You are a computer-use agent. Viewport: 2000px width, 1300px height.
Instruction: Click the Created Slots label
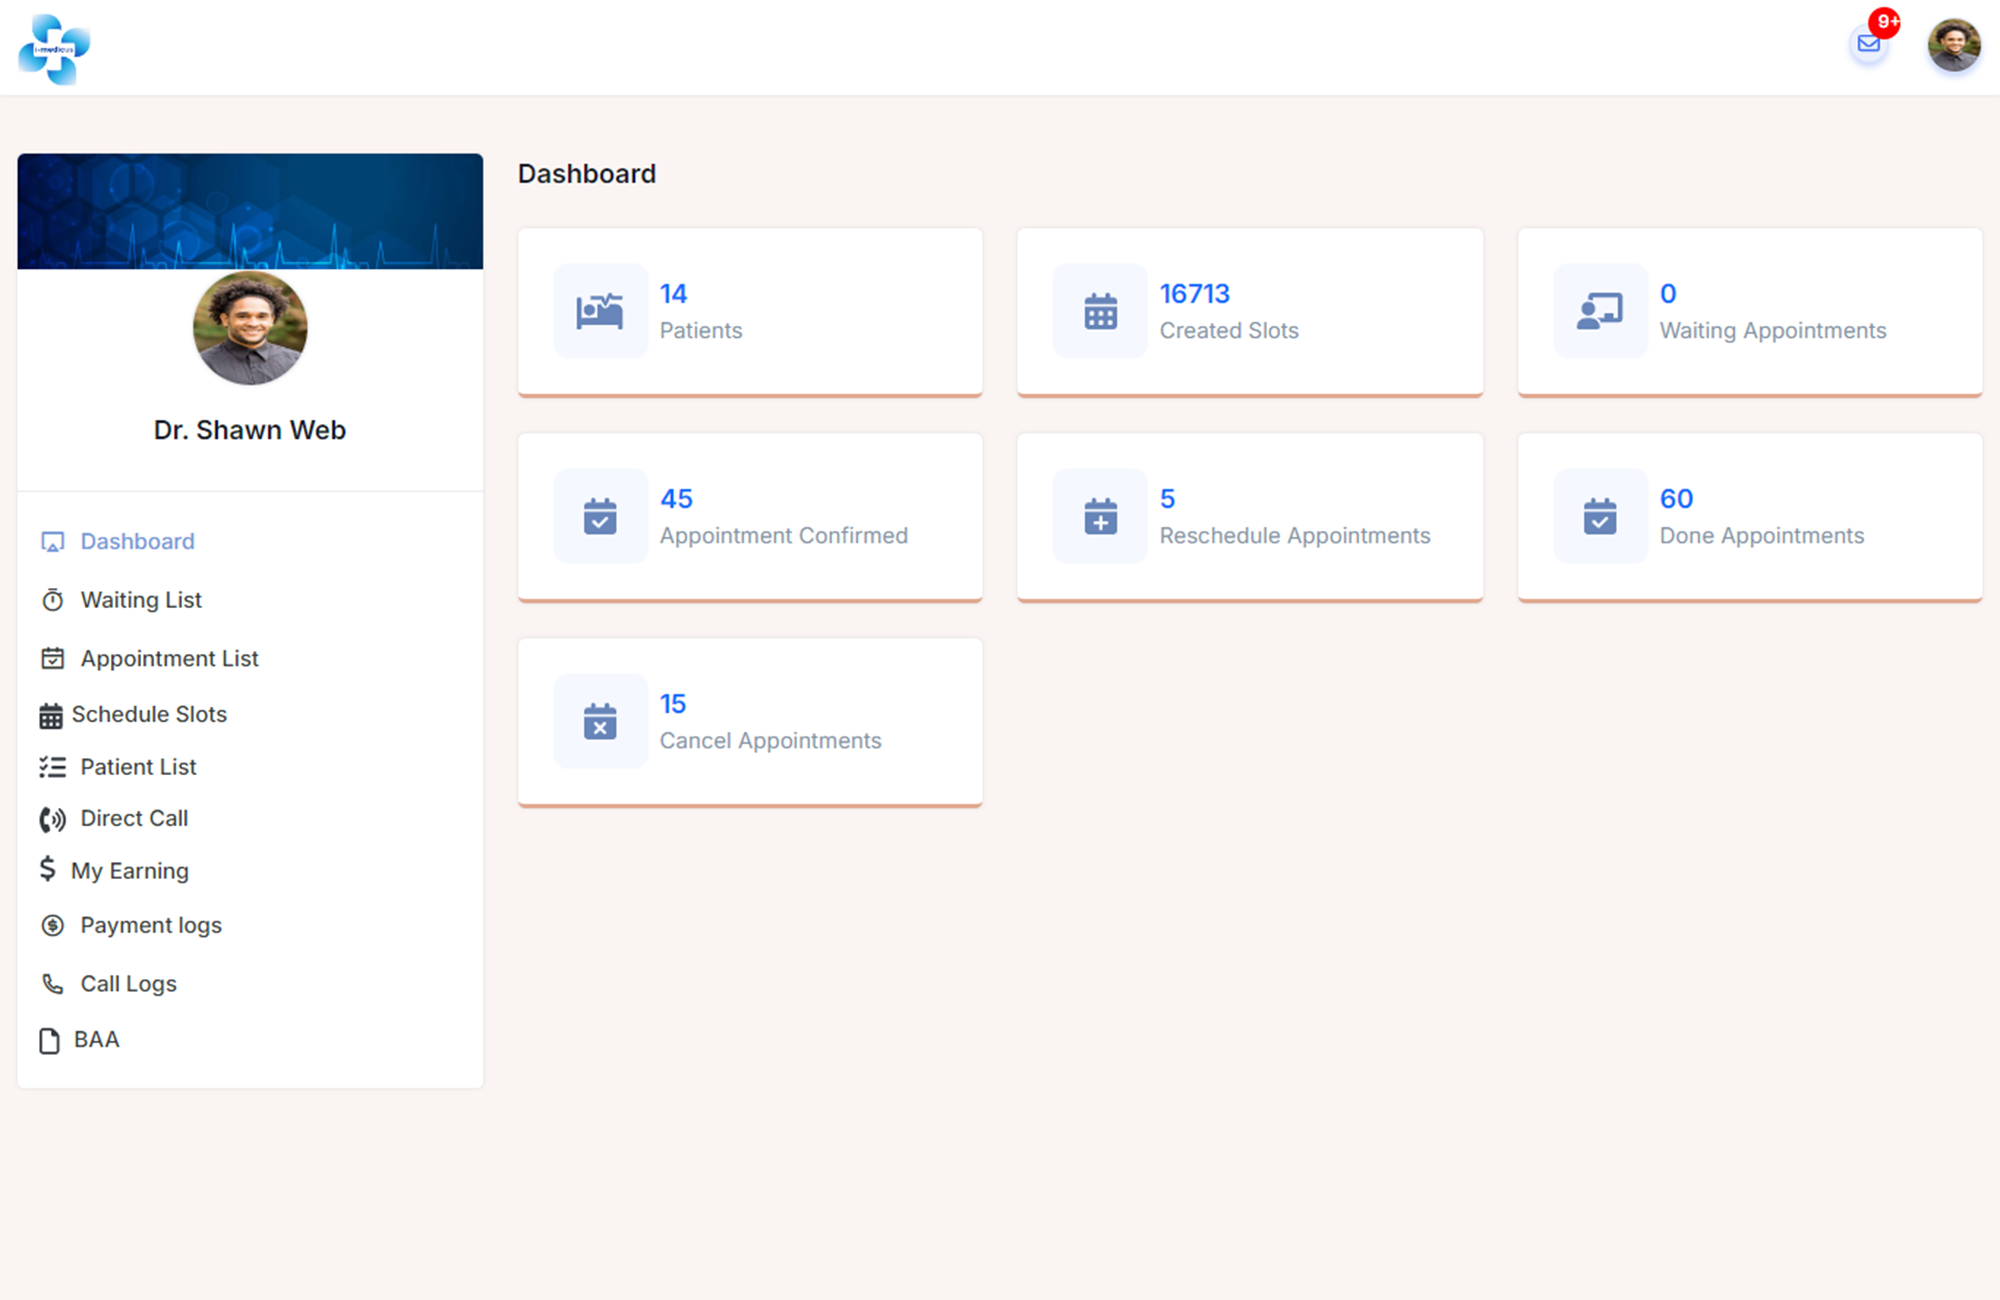[x=1229, y=331]
